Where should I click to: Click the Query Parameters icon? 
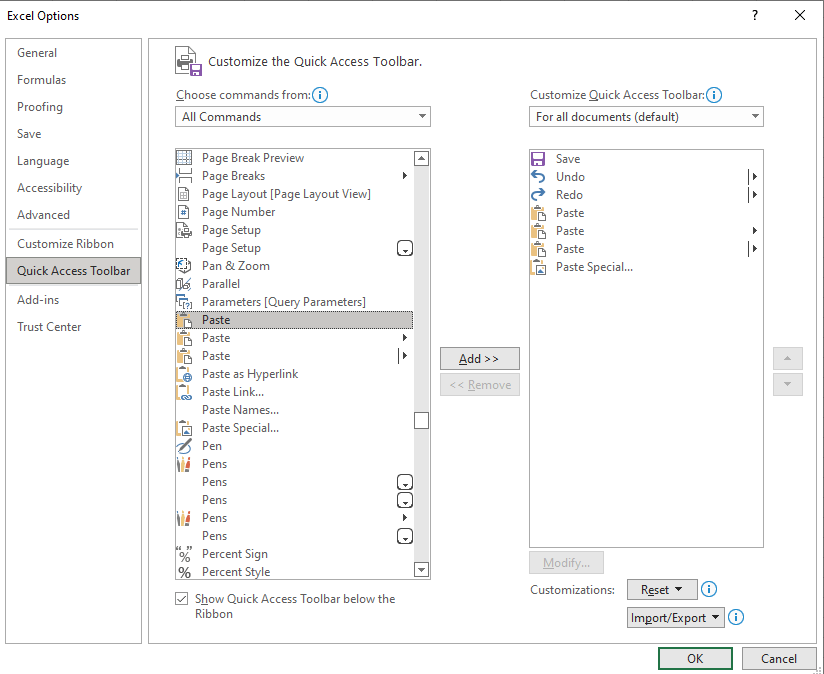coord(184,302)
